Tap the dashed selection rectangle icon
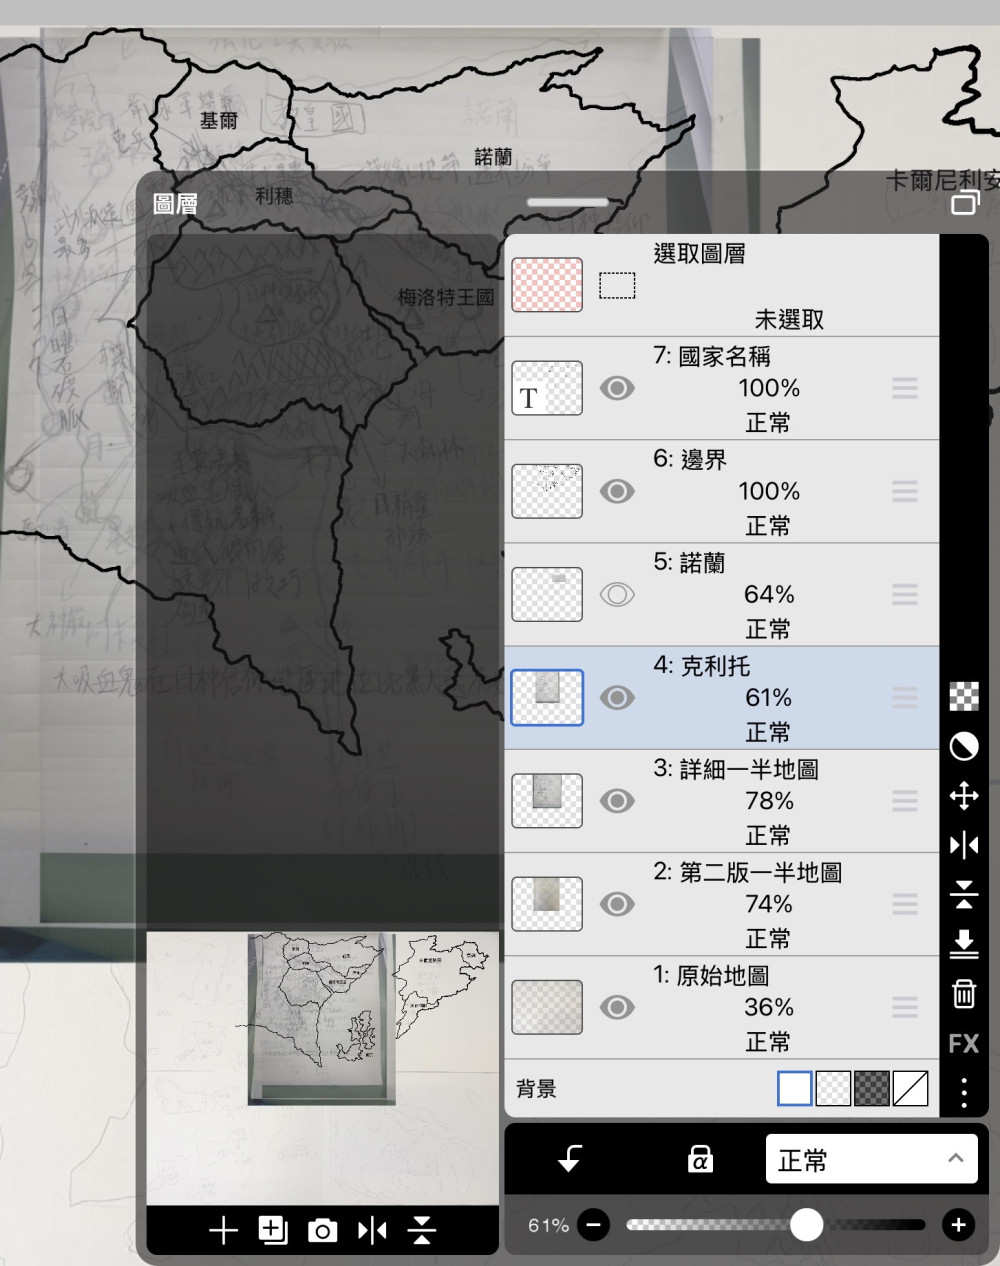Viewport: 1000px width, 1266px height. 617,285
